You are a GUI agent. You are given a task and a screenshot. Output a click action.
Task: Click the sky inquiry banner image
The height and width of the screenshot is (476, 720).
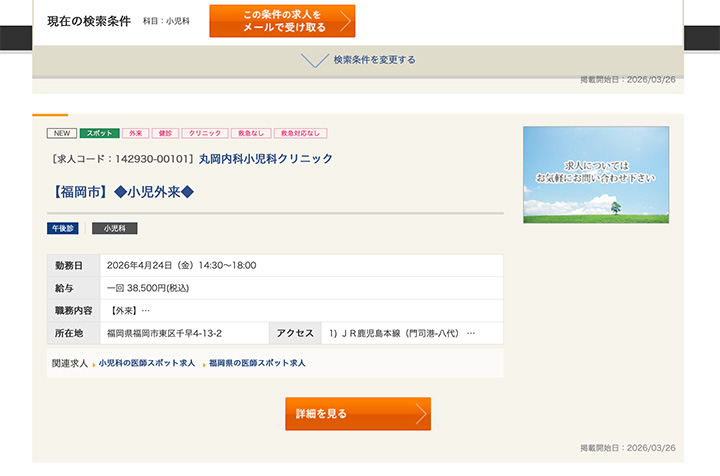click(x=595, y=174)
